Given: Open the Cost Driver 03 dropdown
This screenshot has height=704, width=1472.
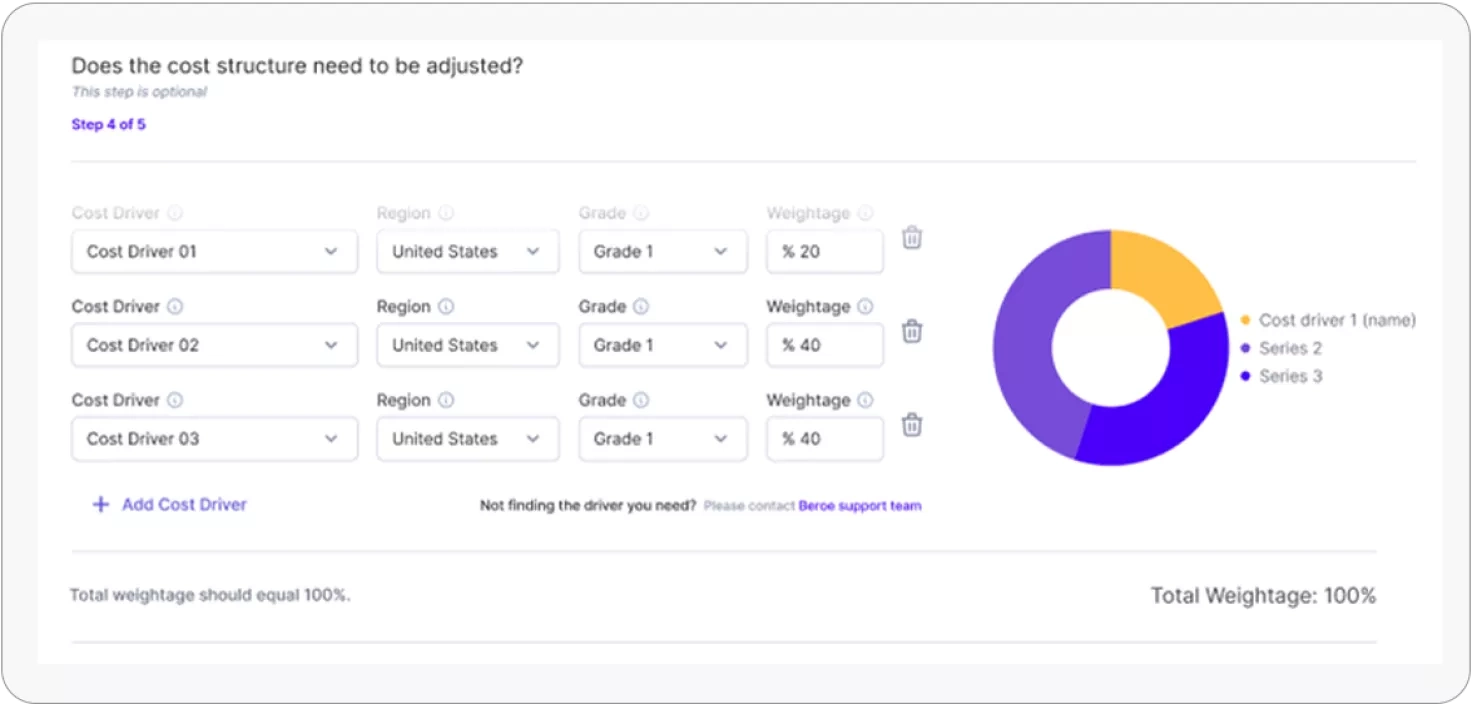Looking at the screenshot, I should (214, 439).
